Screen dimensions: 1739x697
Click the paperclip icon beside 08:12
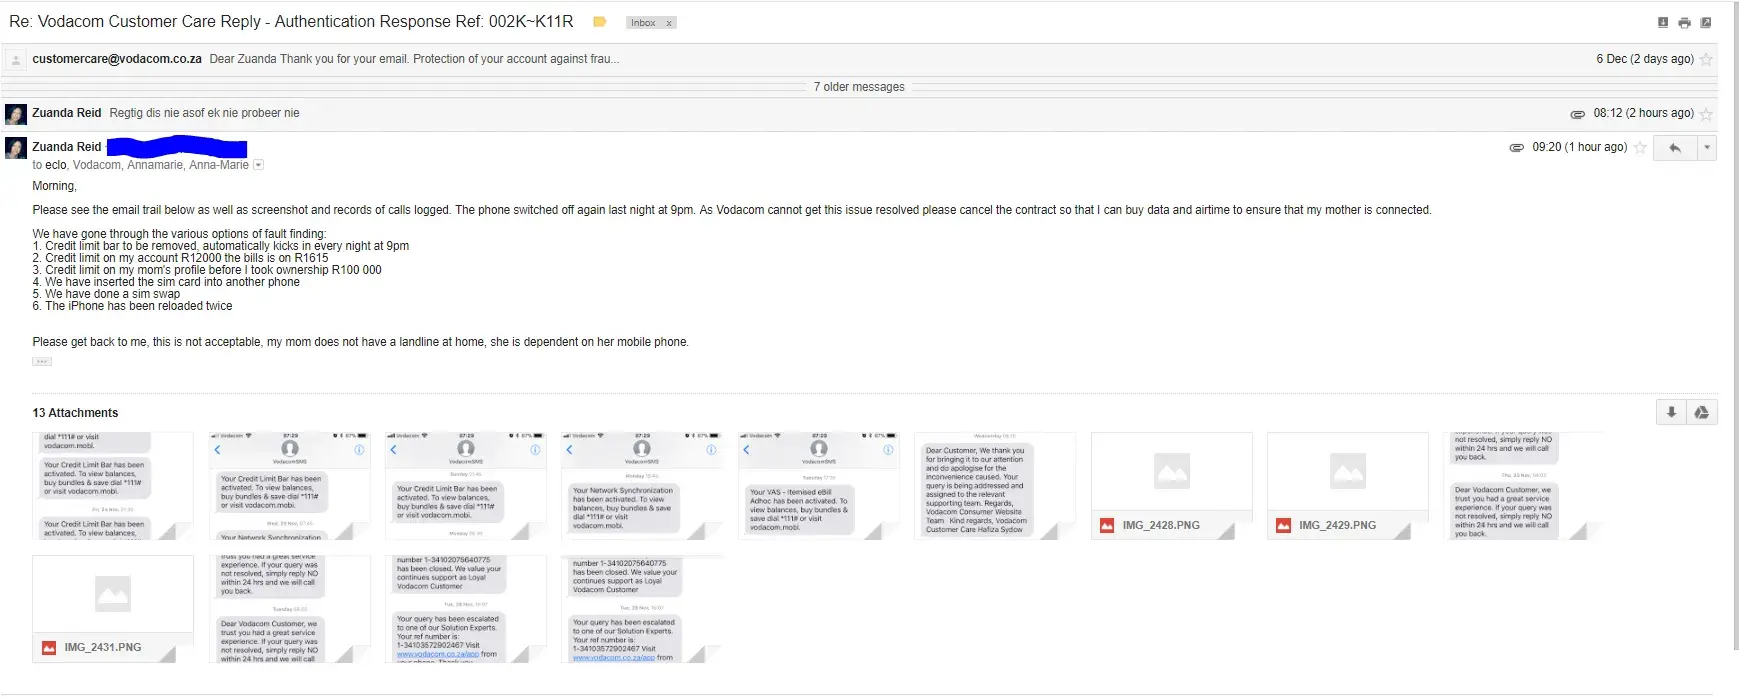pyautogui.click(x=1578, y=114)
